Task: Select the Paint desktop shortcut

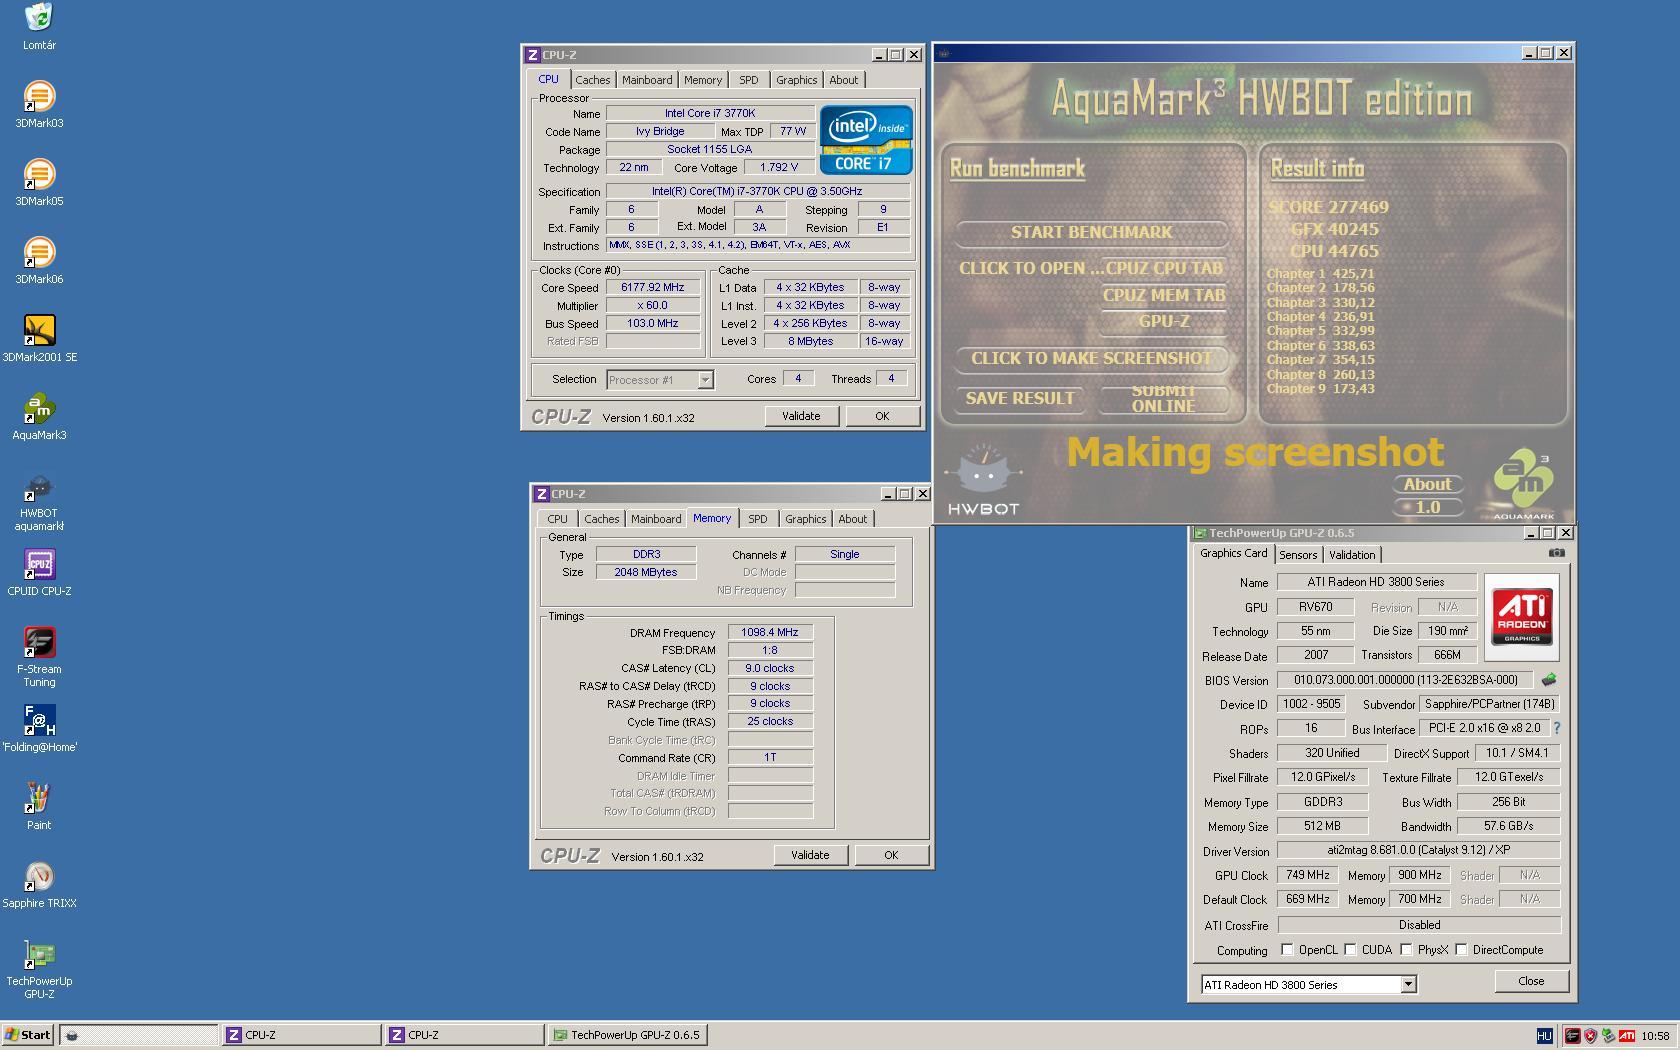Action: click(x=39, y=807)
